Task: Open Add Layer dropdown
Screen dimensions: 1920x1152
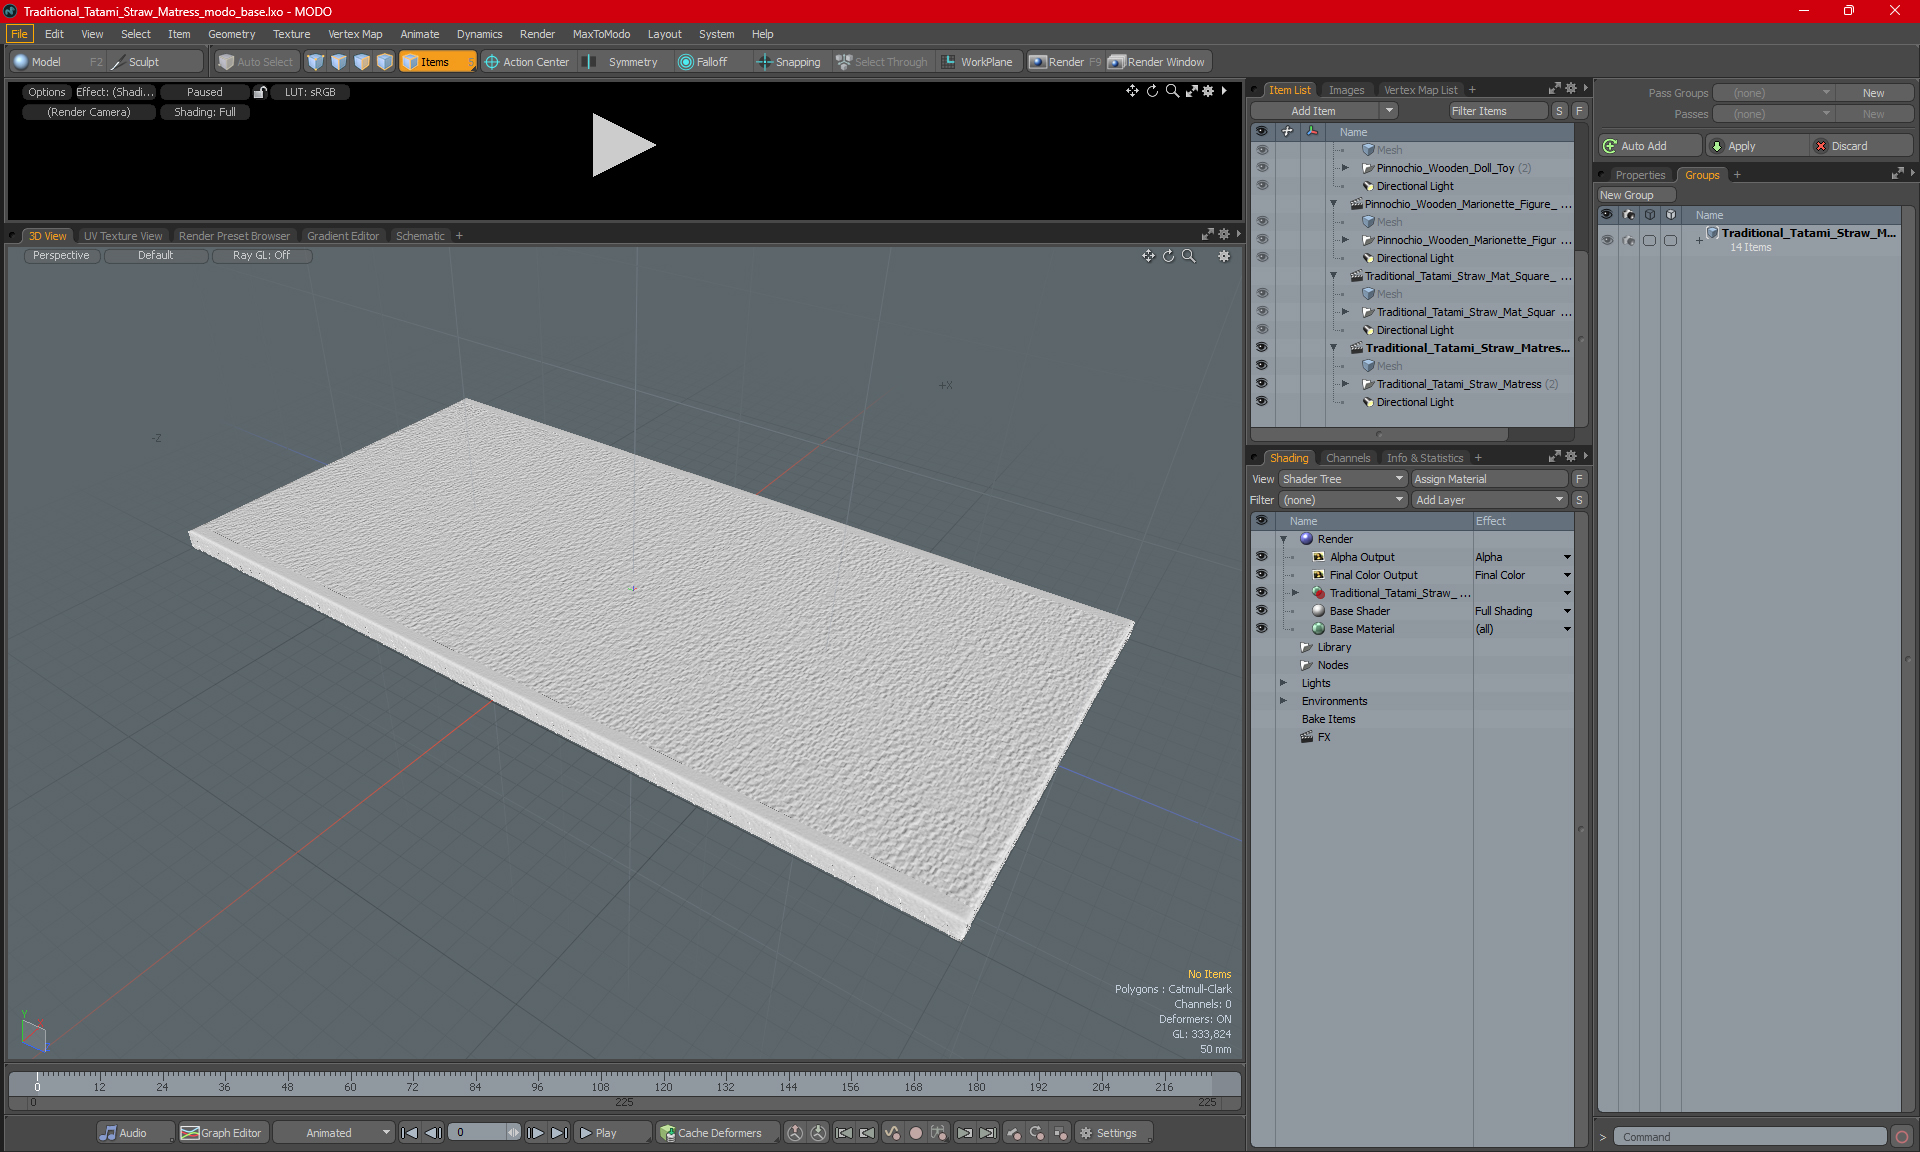Action: pos(1489,500)
